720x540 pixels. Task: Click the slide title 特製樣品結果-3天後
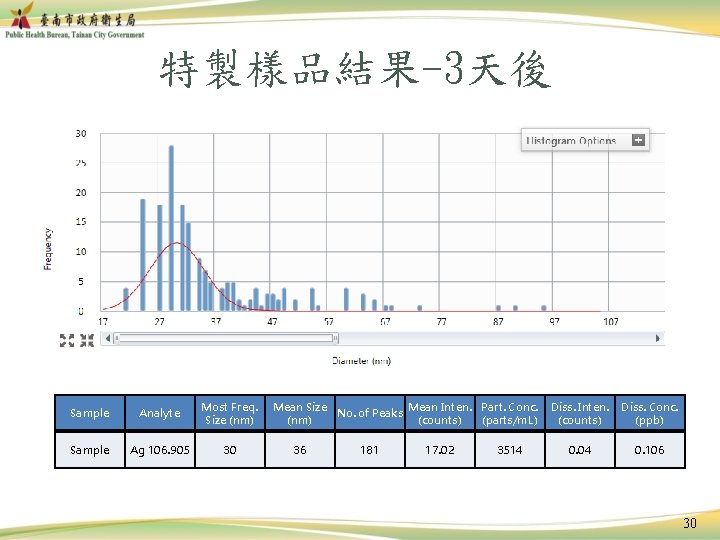[x=355, y=69]
